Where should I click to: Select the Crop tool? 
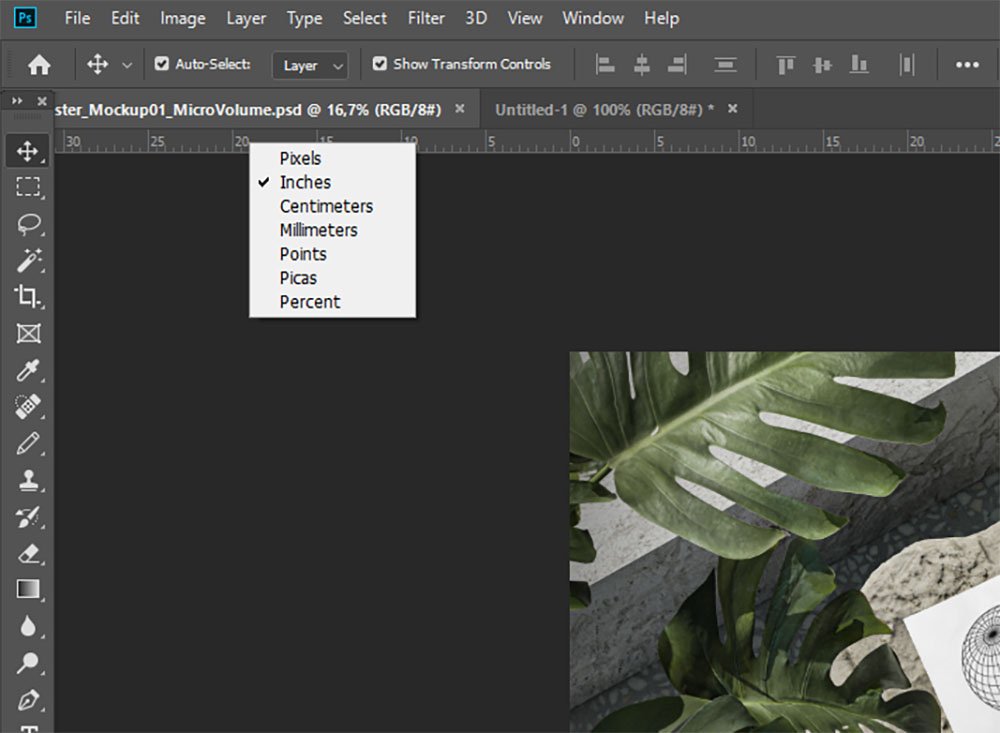[28, 297]
